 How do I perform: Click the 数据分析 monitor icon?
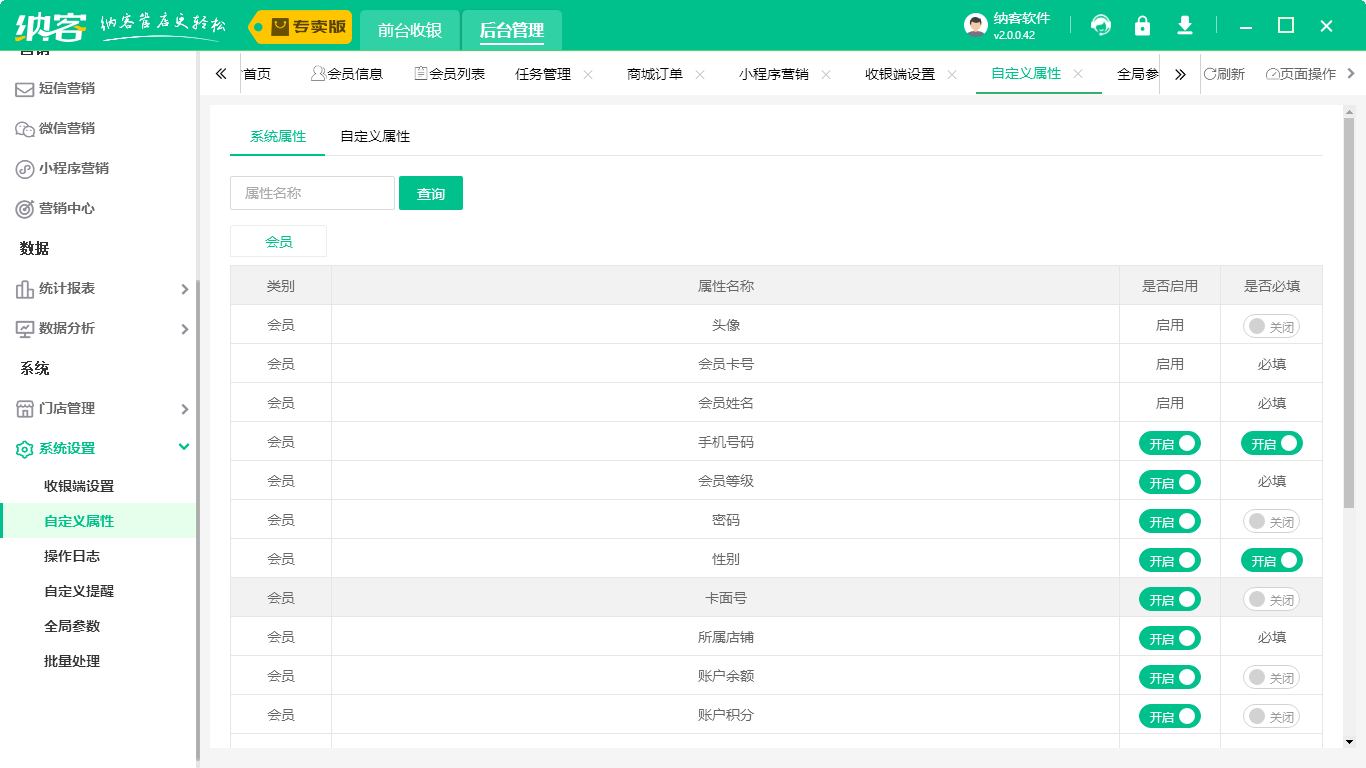click(25, 329)
